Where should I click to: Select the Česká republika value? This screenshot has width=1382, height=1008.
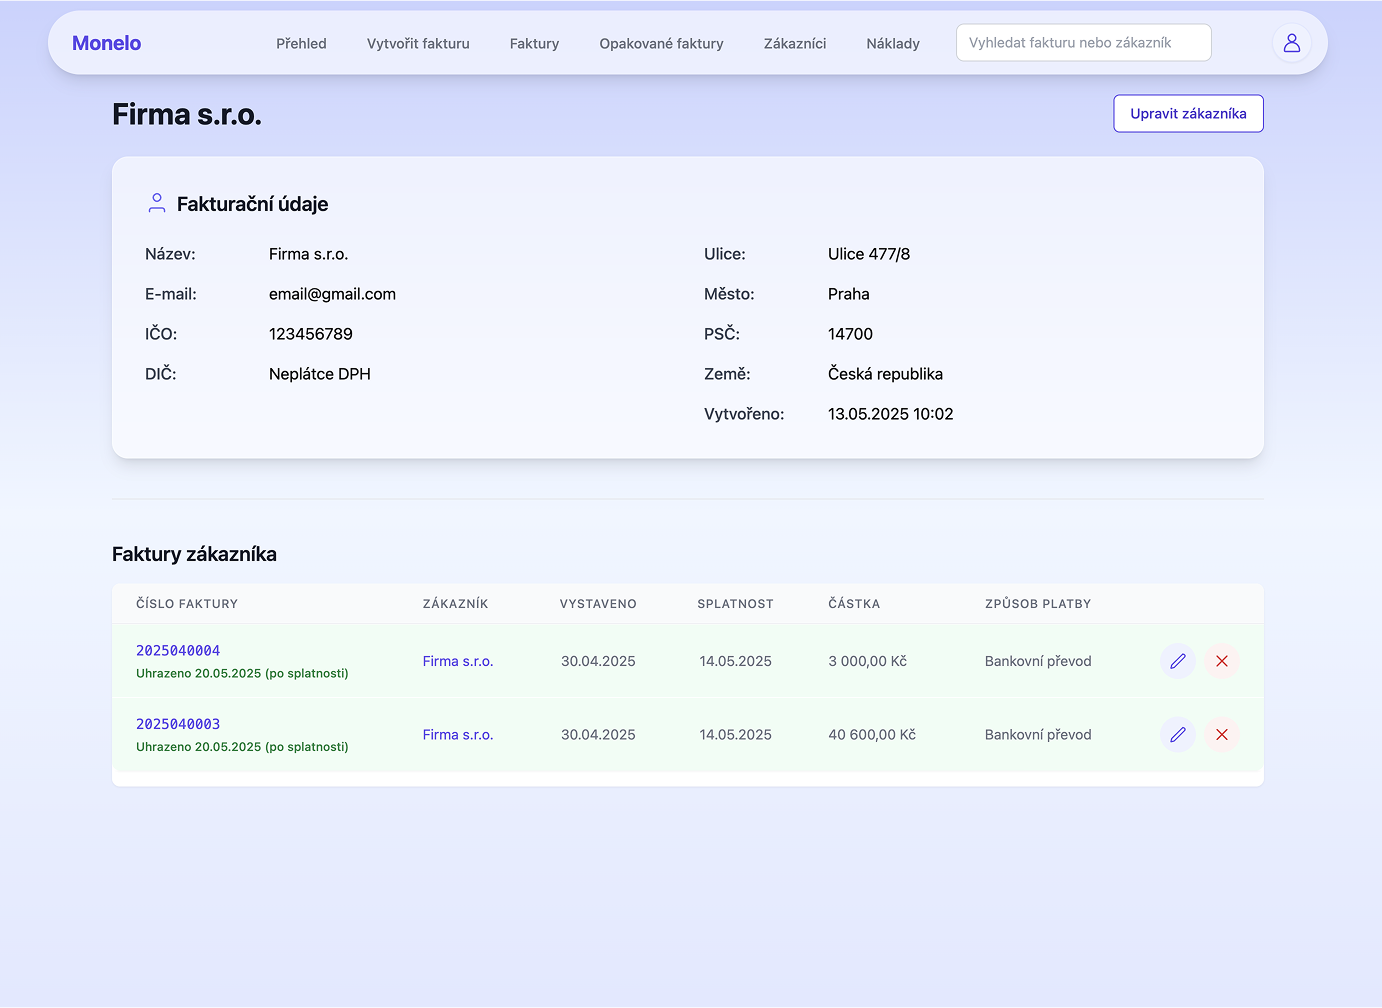[x=885, y=374]
